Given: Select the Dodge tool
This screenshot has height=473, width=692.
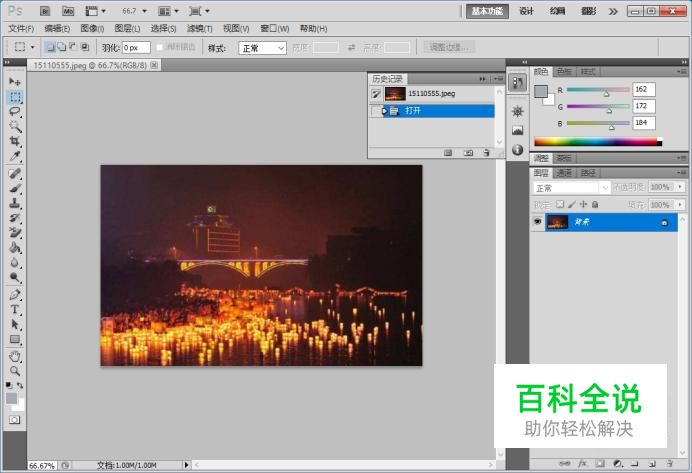Looking at the screenshot, I should pos(15,278).
